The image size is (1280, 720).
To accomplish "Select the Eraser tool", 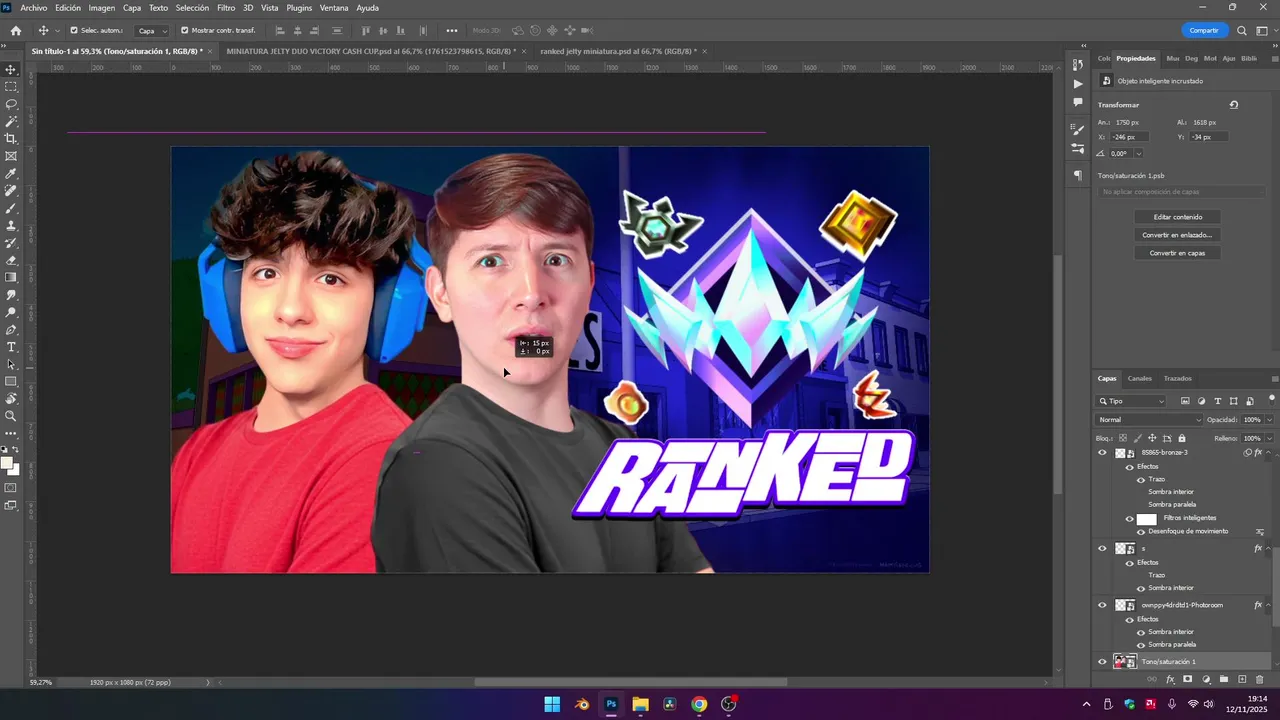I will click(11, 260).
